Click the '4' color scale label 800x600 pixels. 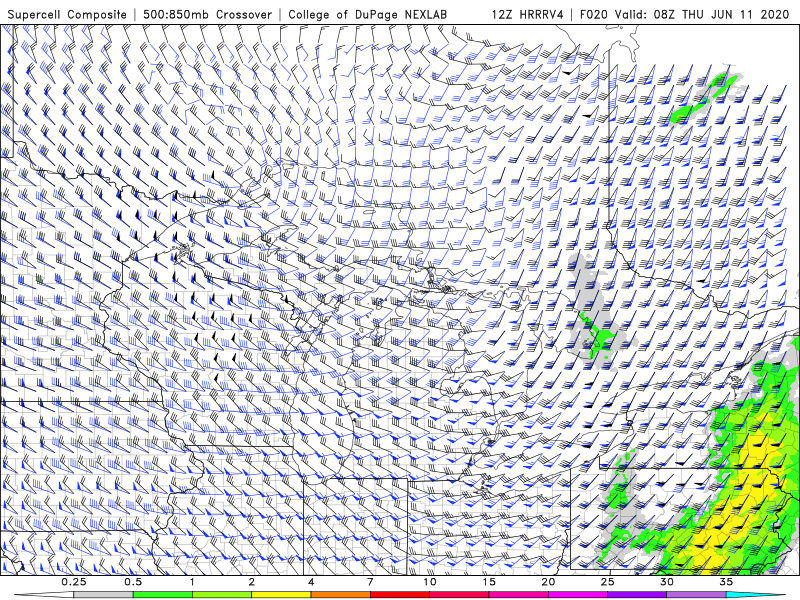[x=311, y=582]
